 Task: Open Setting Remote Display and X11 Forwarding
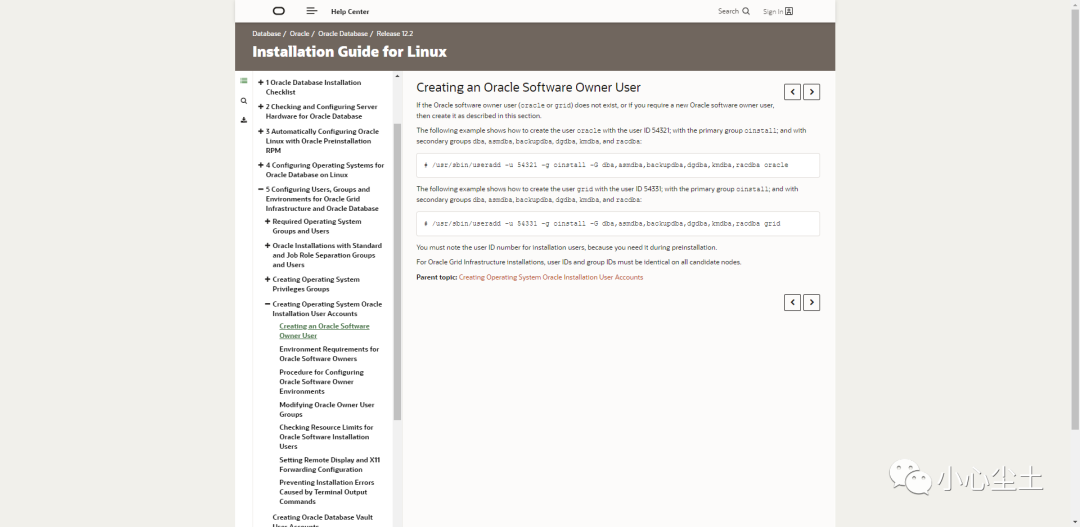tap(329, 464)
